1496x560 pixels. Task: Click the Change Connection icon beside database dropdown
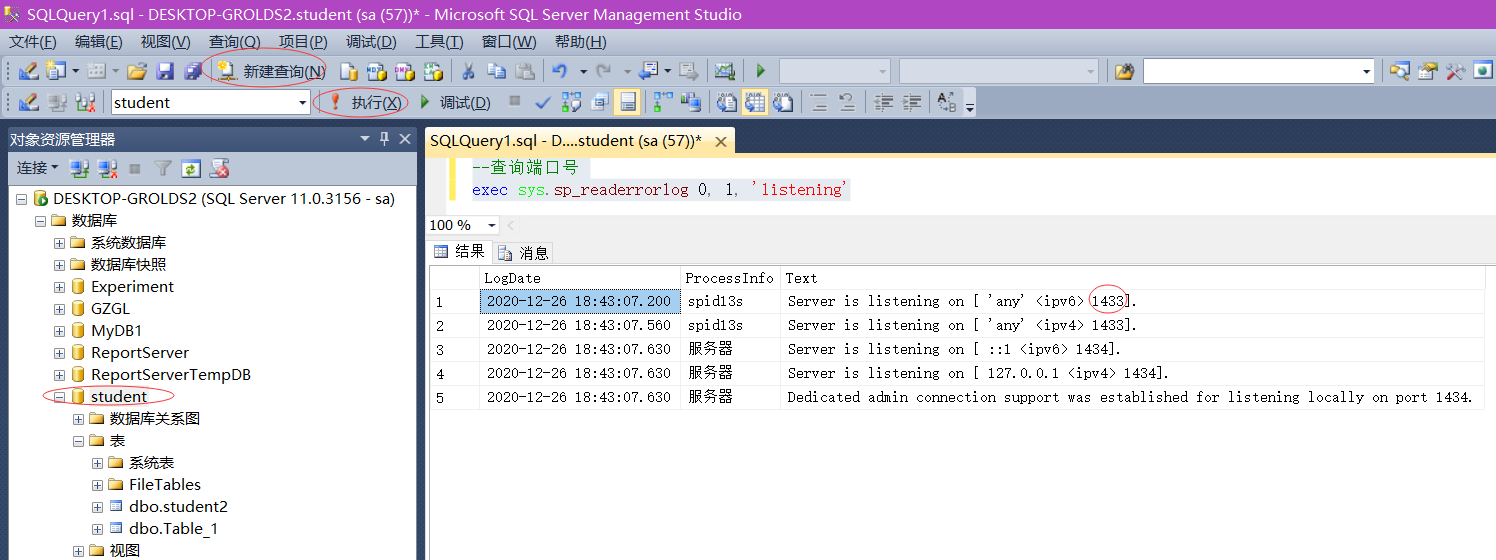pos(86,102)
